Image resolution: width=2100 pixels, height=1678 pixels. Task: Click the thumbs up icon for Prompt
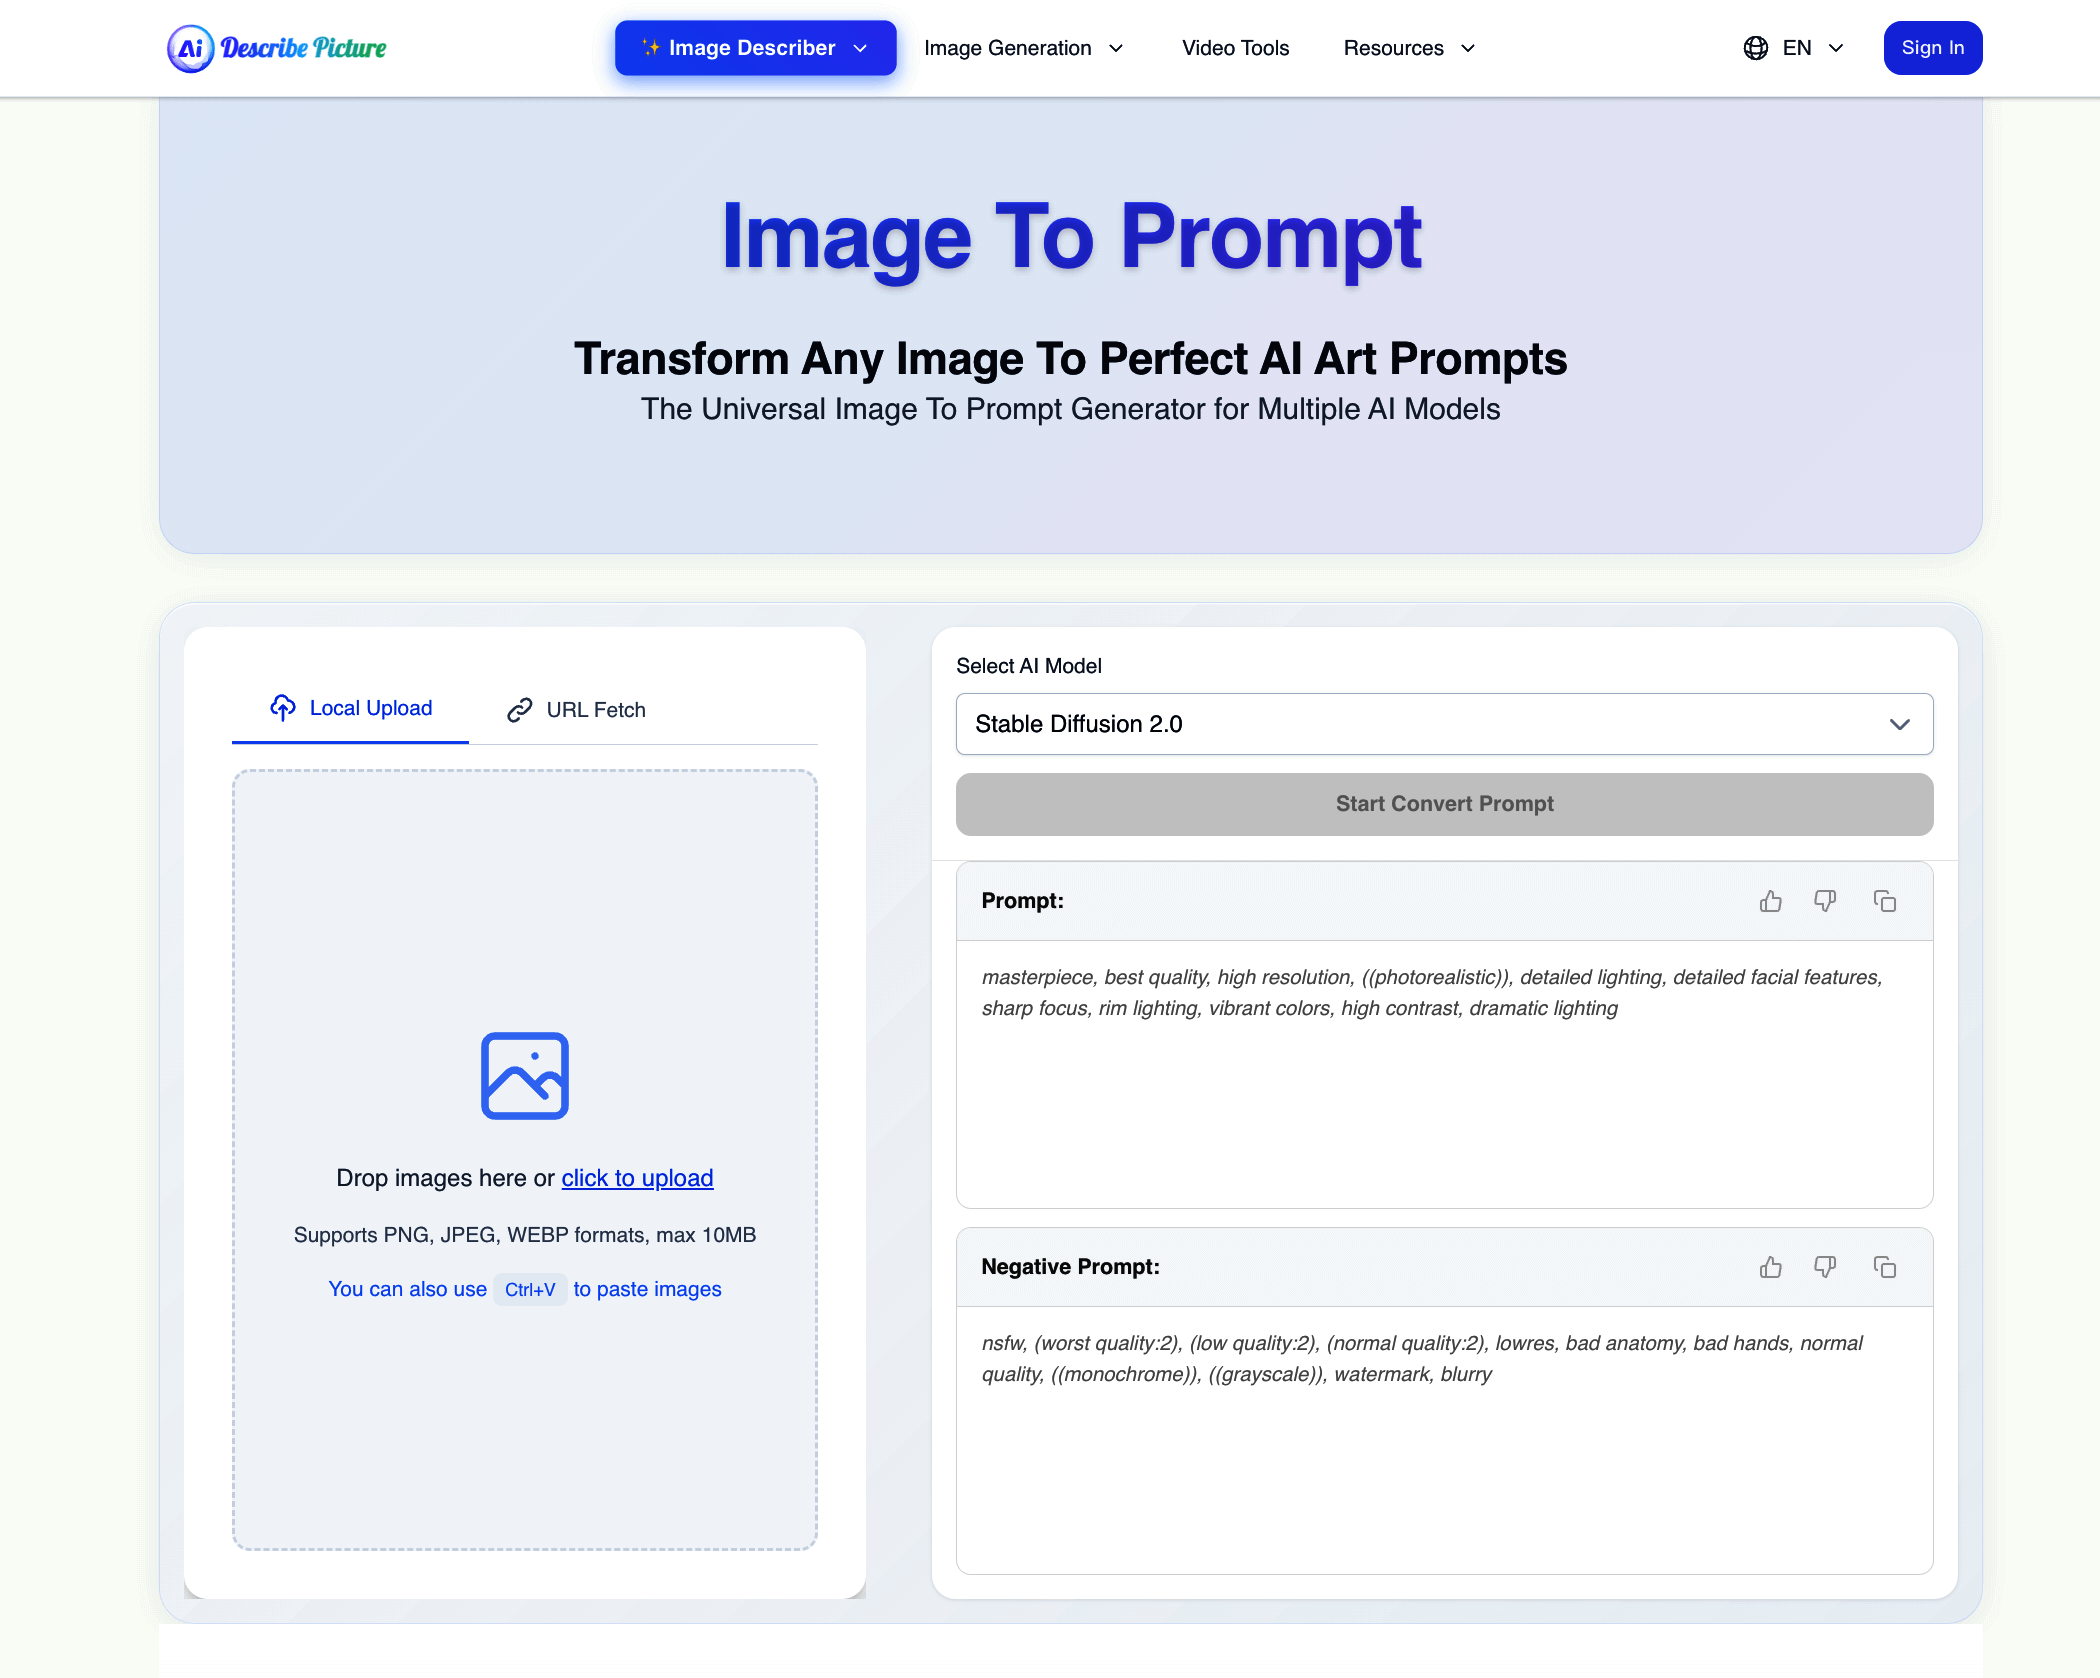click(1770, 901)
